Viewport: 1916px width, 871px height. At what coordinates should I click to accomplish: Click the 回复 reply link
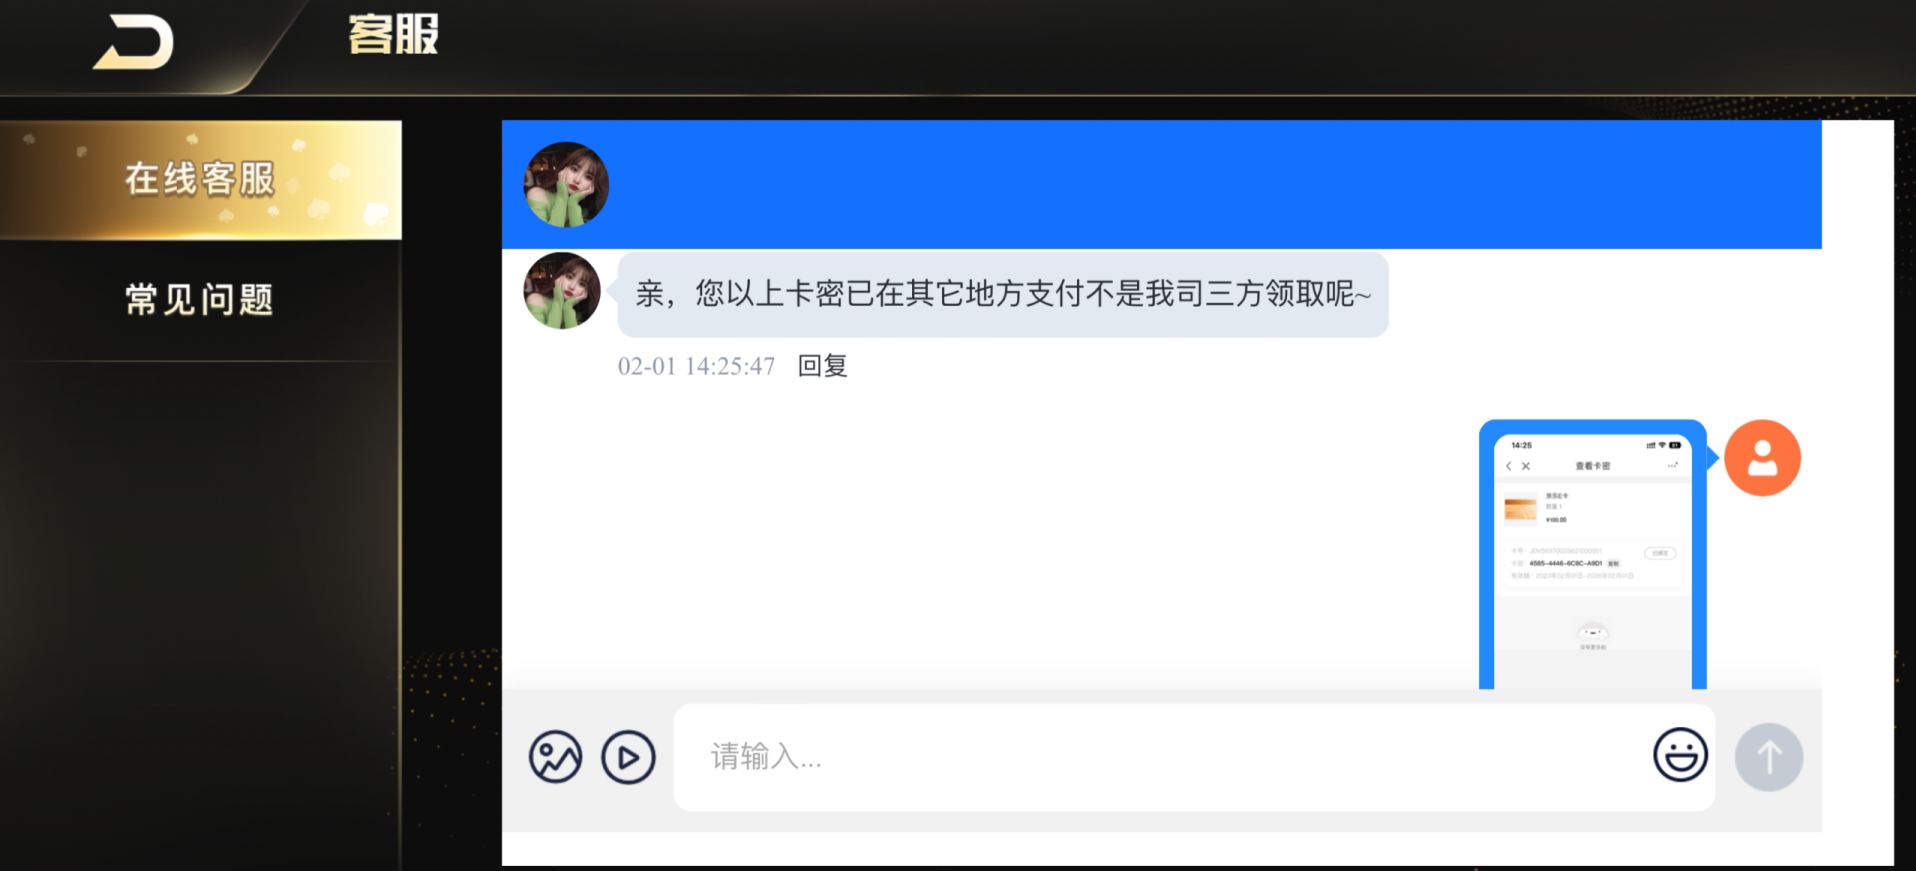coord(822,366)
